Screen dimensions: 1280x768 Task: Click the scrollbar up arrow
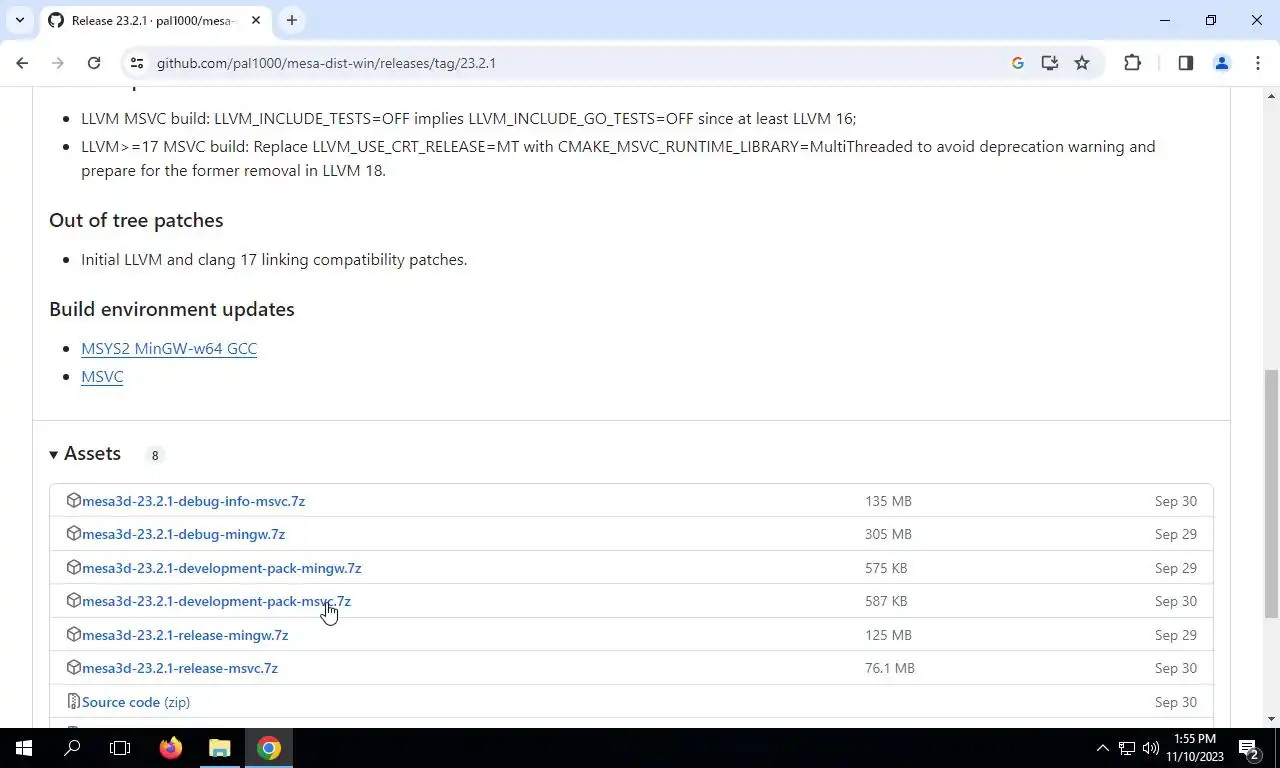(1271, 96)
